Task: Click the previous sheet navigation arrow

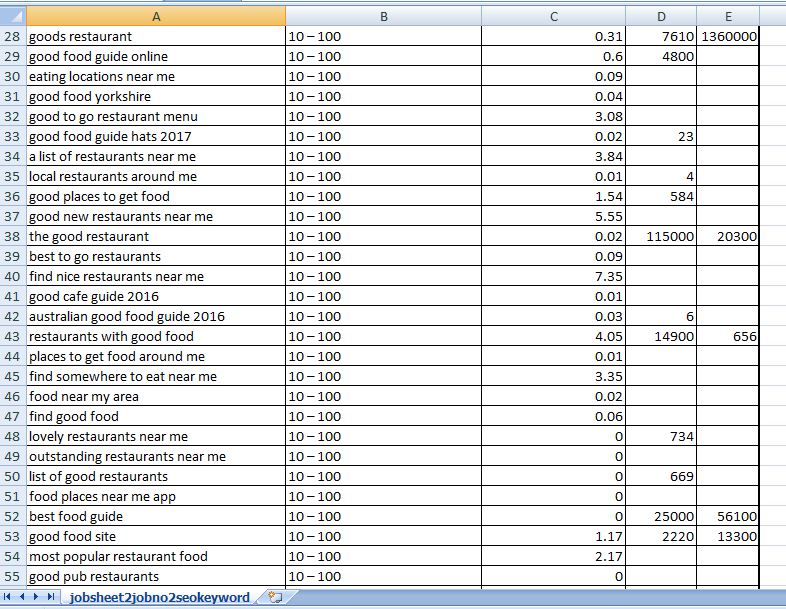Action: coord(24,597)
